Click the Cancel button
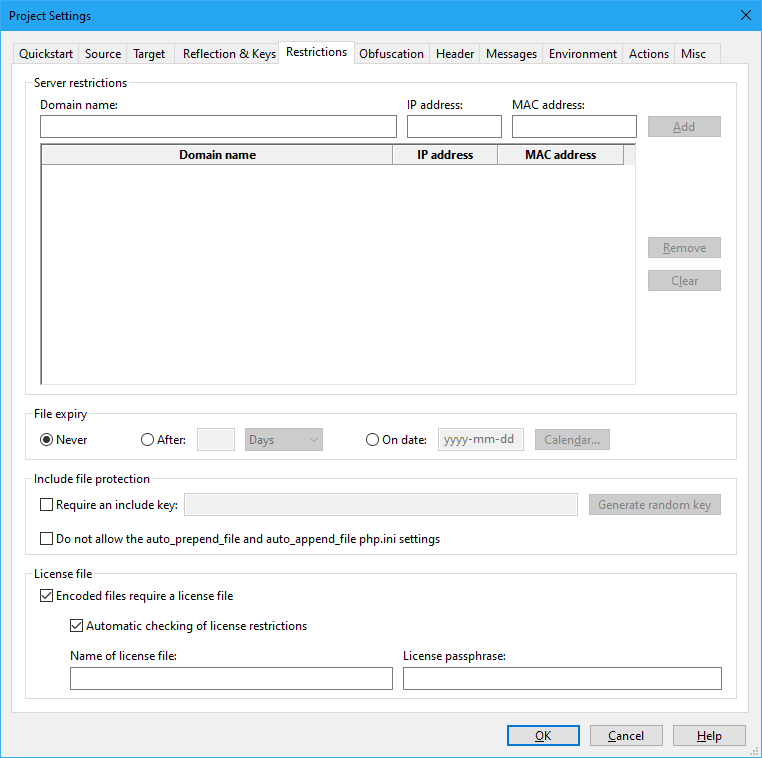 click(x=626, y=736)
